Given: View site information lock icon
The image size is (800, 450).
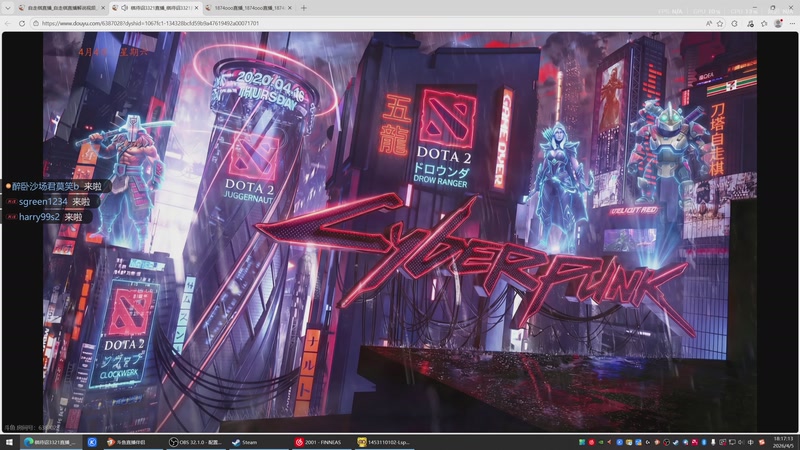Looking at the screenshot, I should click(x=36, y=23).
